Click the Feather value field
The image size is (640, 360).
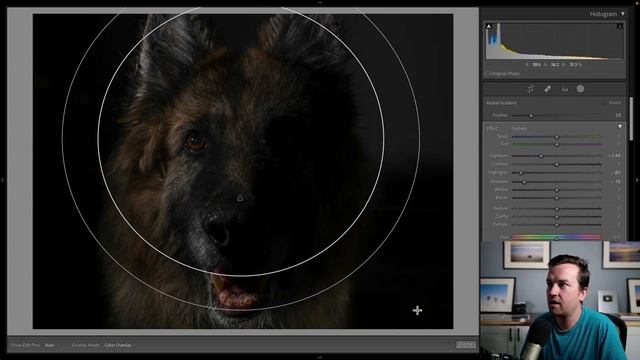618,116
